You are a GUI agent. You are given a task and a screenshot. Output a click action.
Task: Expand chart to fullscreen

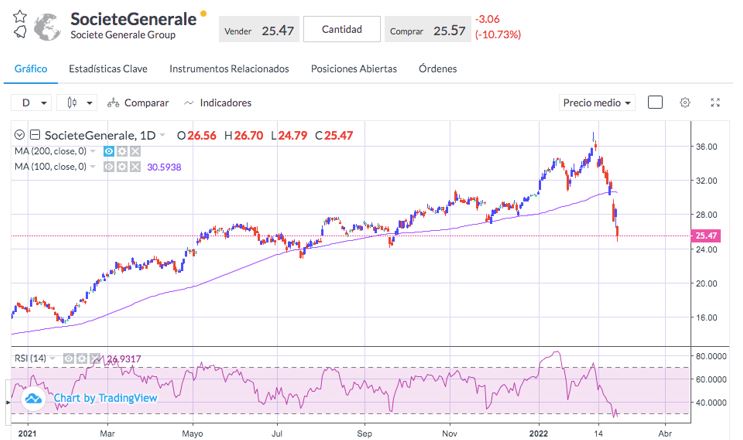(x=715, y=102)
